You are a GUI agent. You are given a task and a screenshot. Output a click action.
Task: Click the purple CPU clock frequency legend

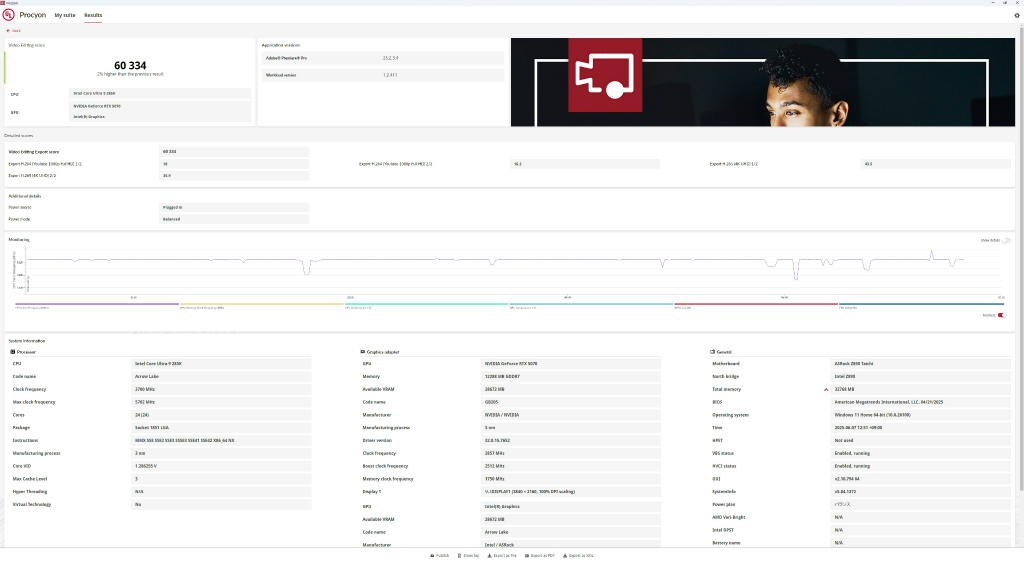tap(97, 304)
